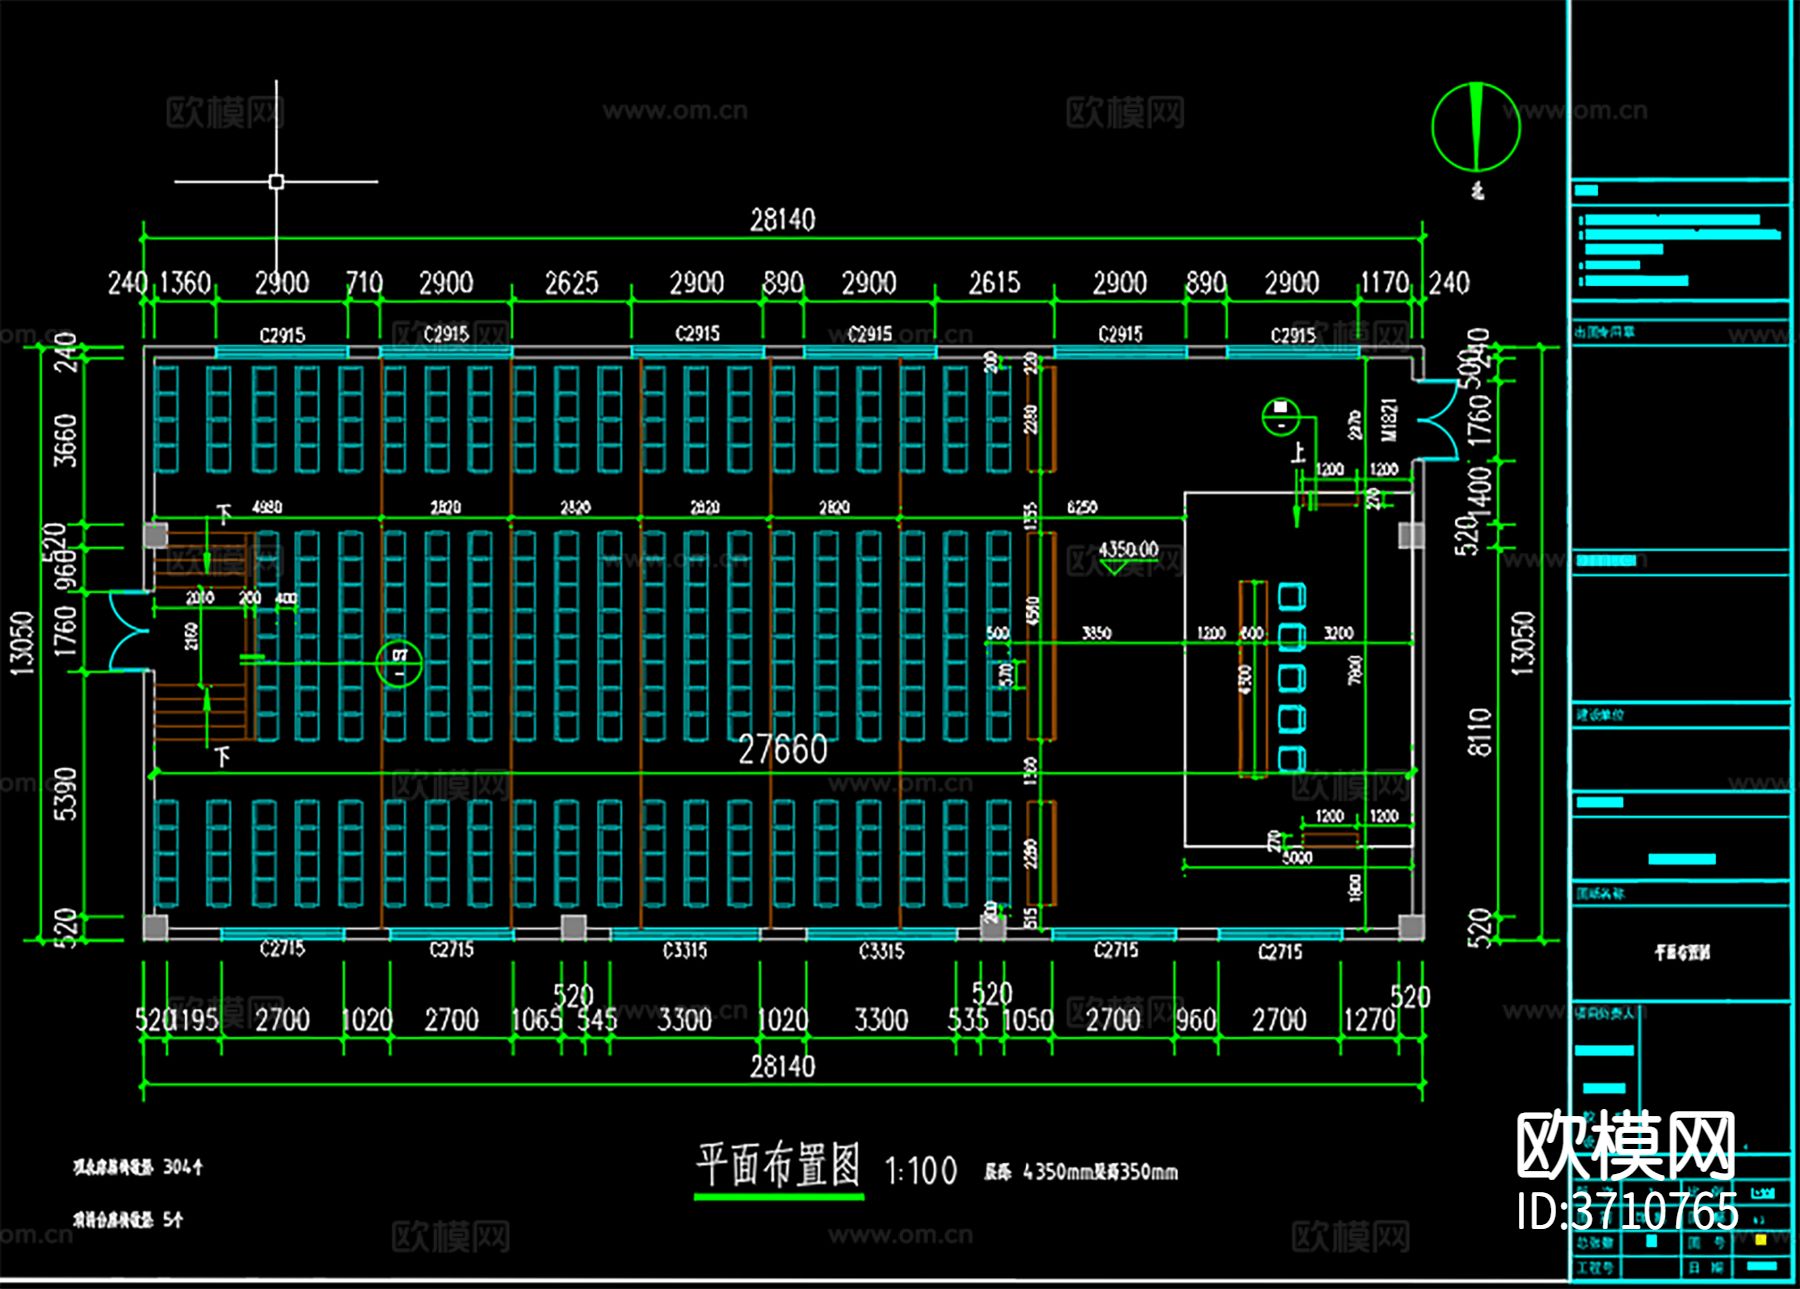
Task: Select the double door labeled M1821
Action: point(1439,421)
